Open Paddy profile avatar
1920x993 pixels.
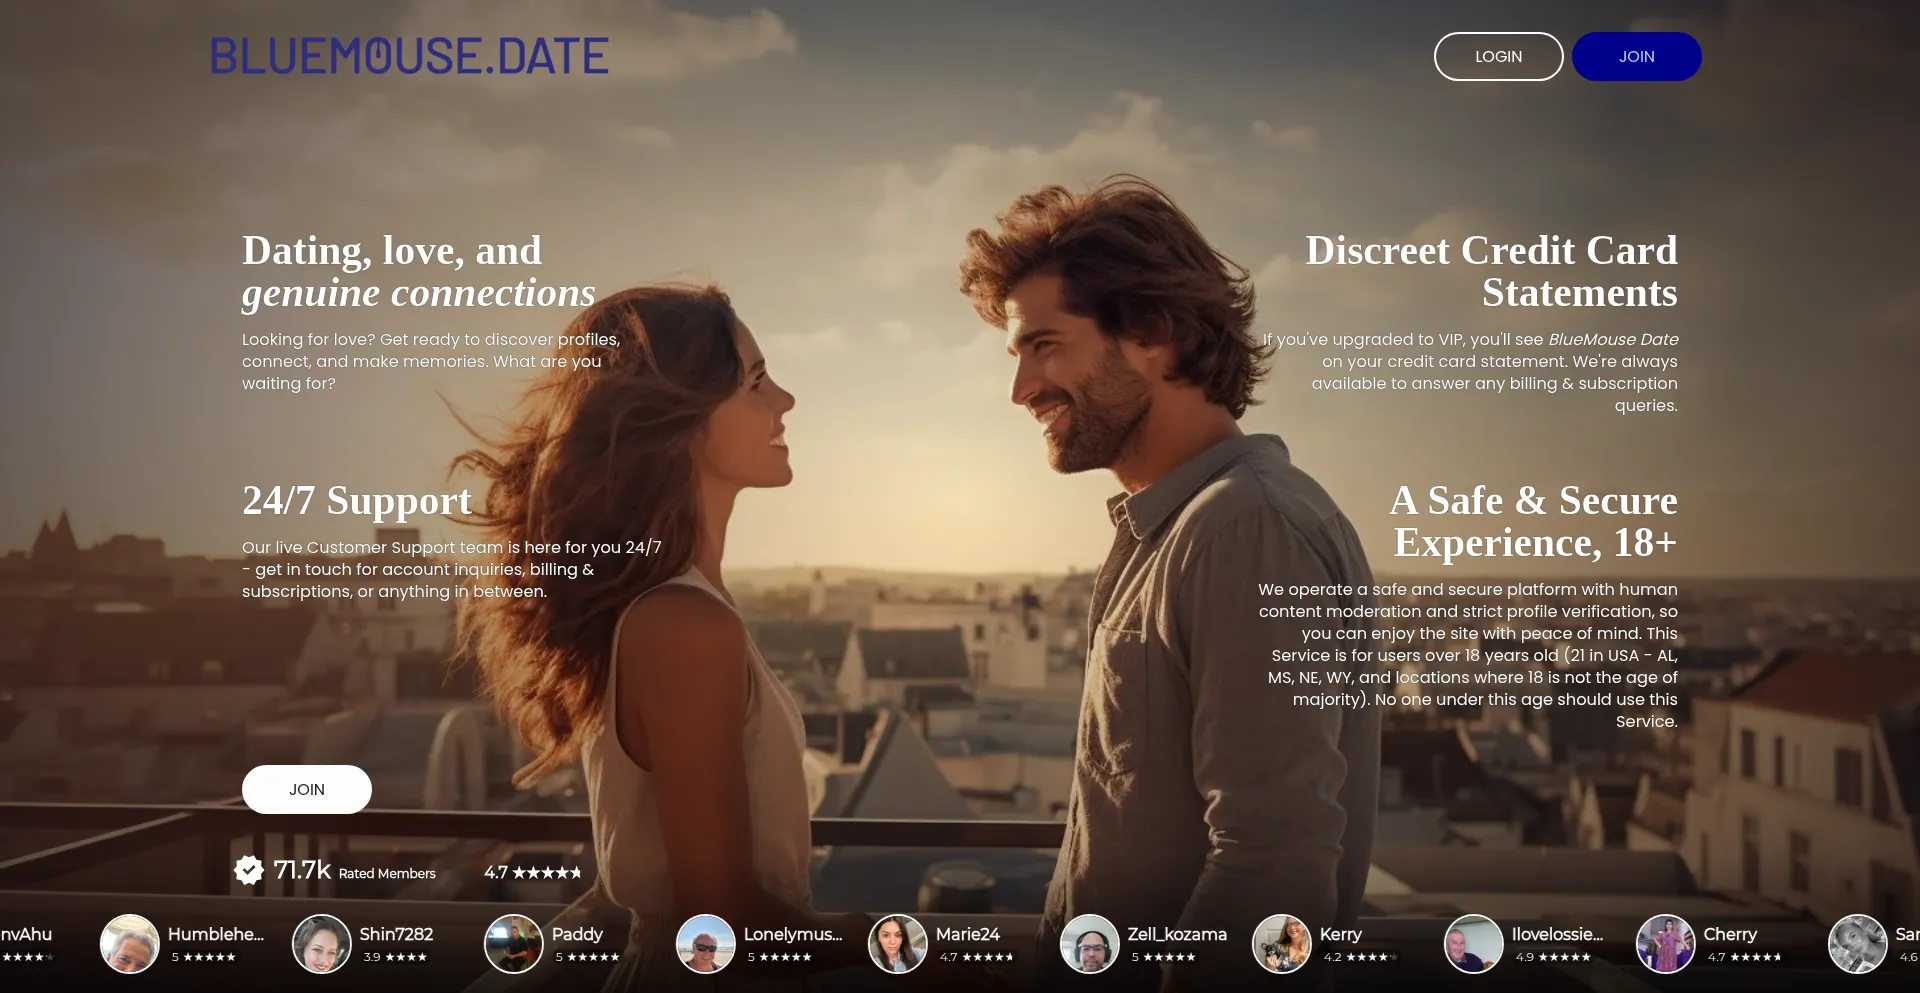[514, 944]
